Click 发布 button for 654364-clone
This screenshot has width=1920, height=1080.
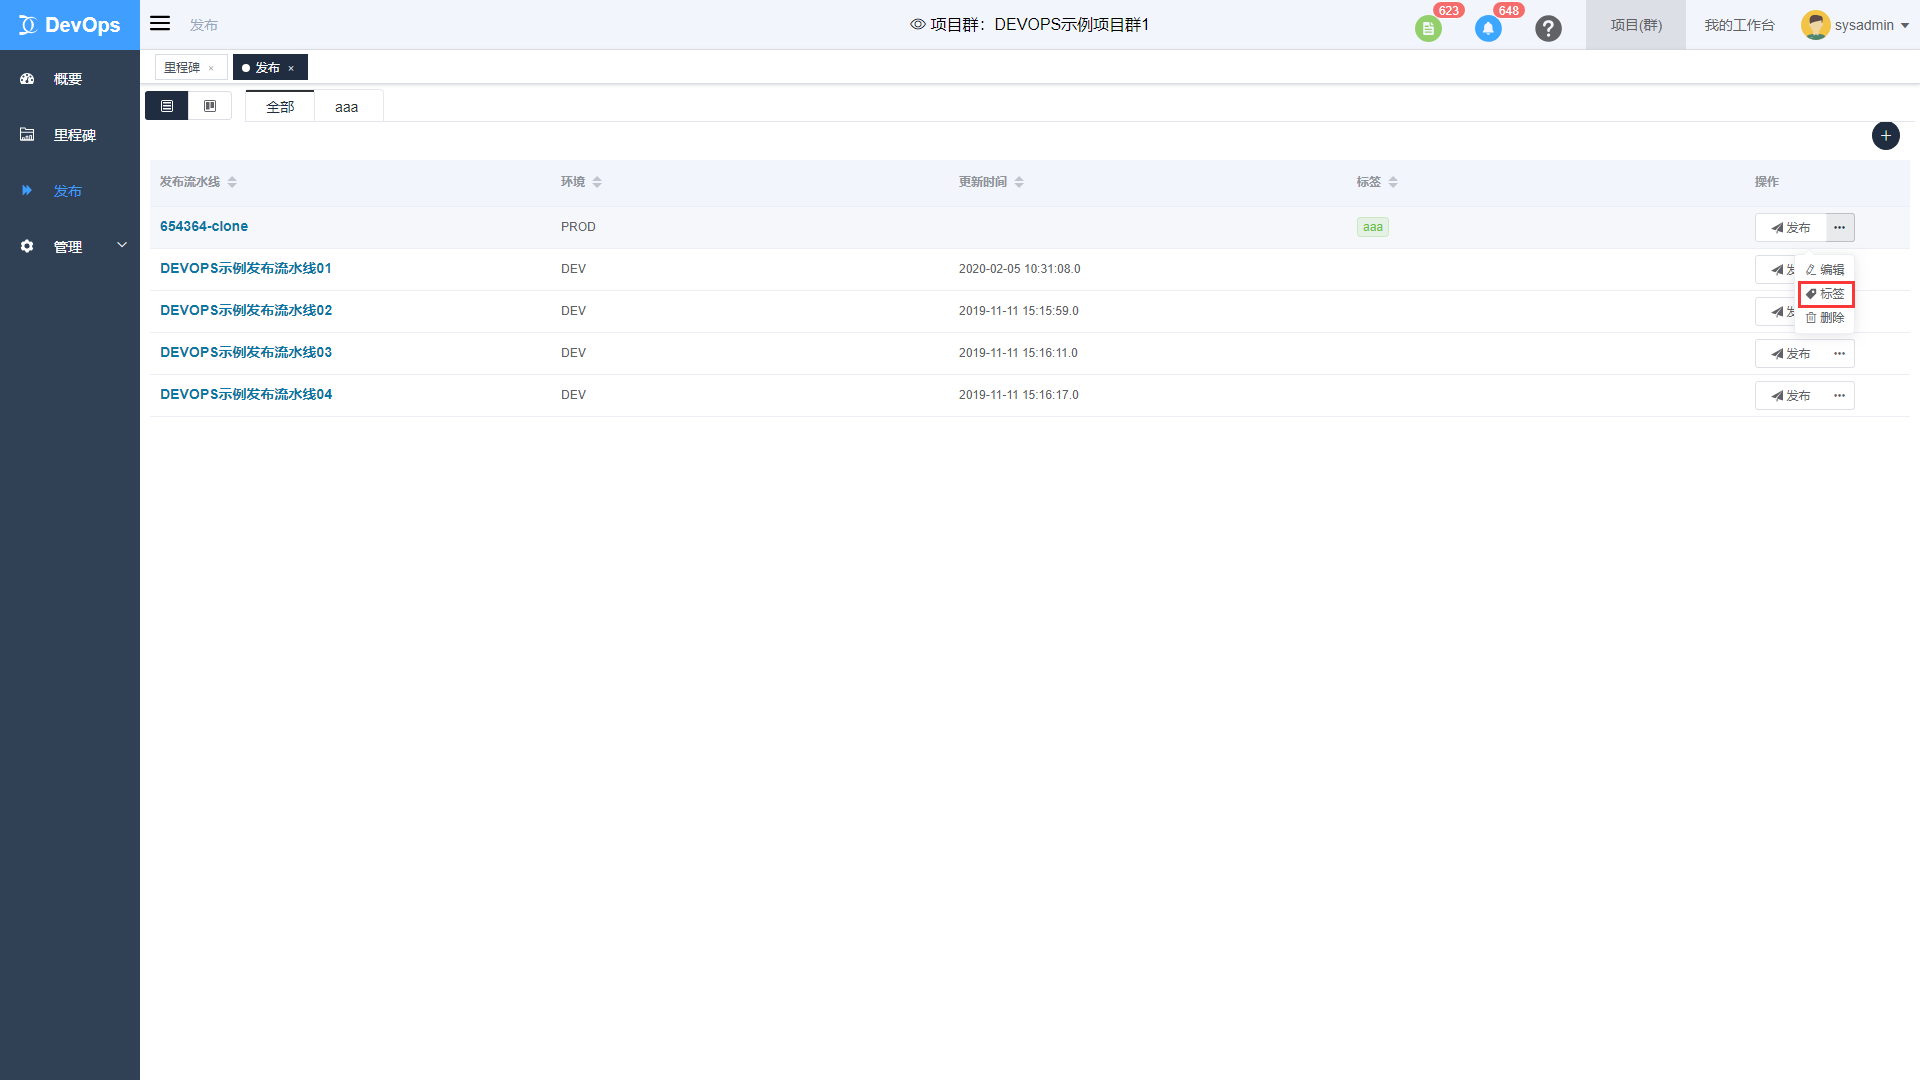[x=1791, y=228]
